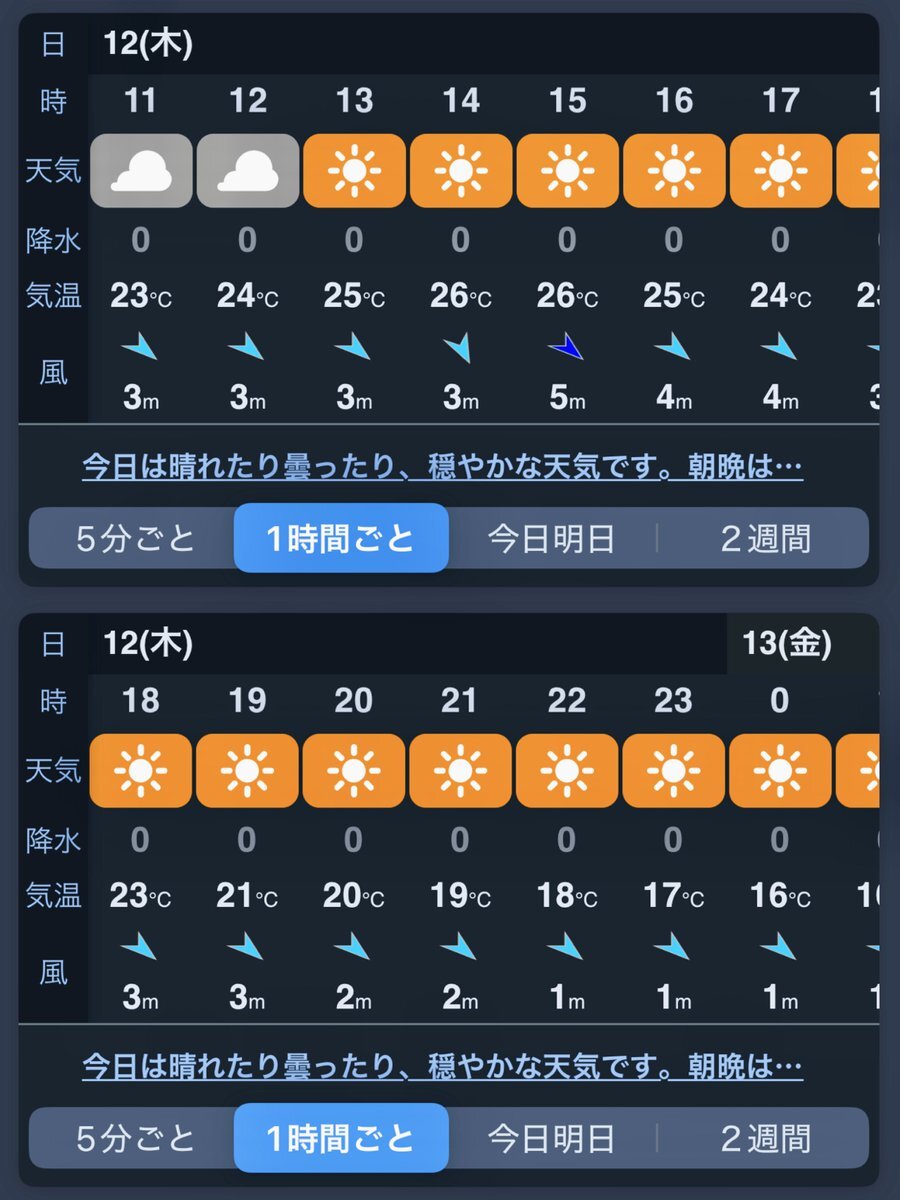This screenshot has height=1200, width=900.
Task: Click the cloudy weather icon at 11 o'clock
Action: 141,171
